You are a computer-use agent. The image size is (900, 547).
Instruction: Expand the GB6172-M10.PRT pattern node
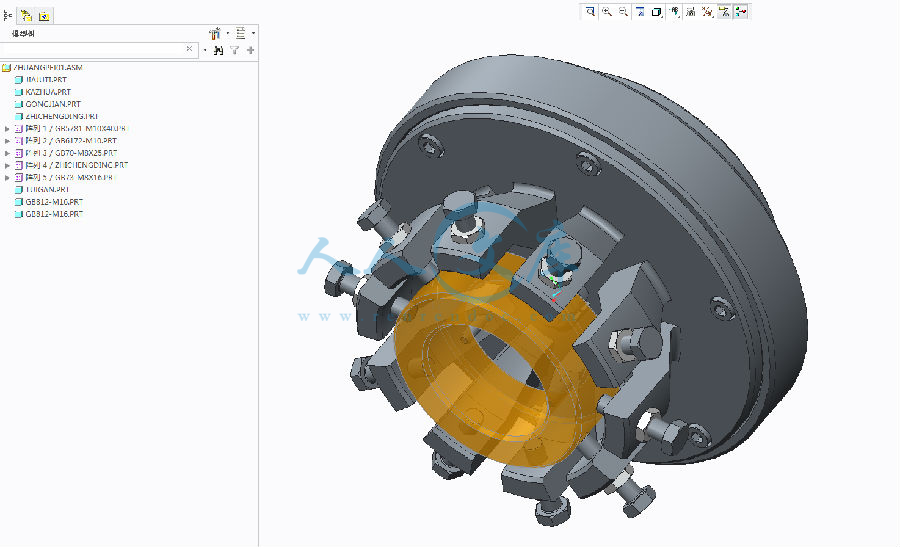click(7, 141)
